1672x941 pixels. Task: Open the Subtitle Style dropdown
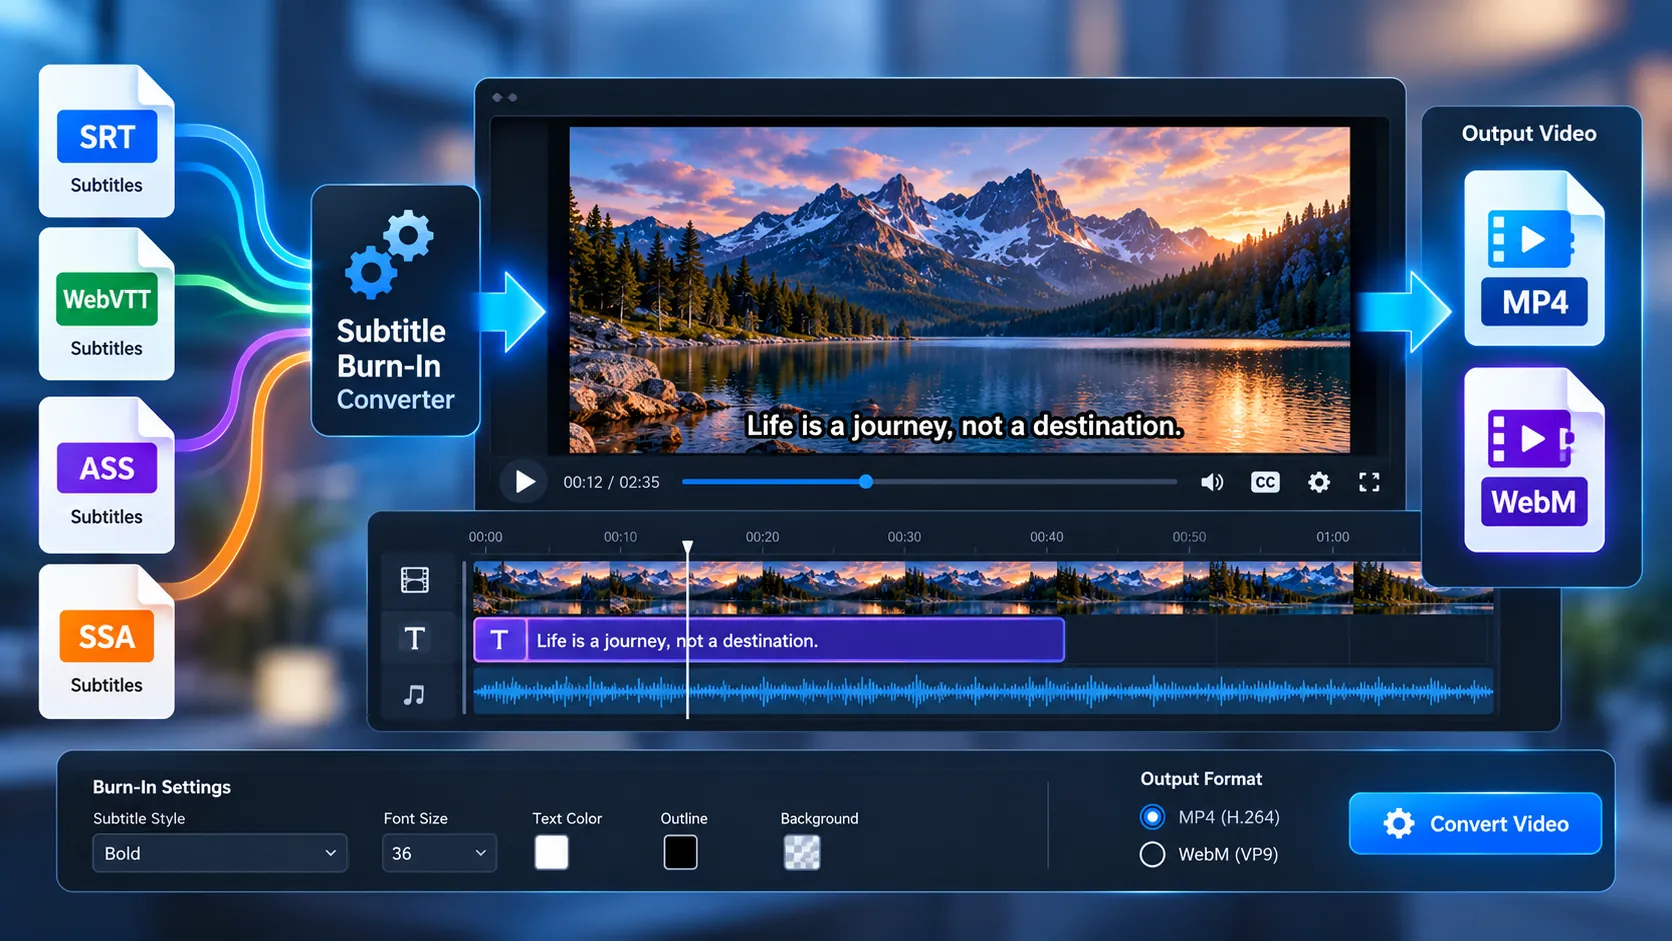[220, 853]
